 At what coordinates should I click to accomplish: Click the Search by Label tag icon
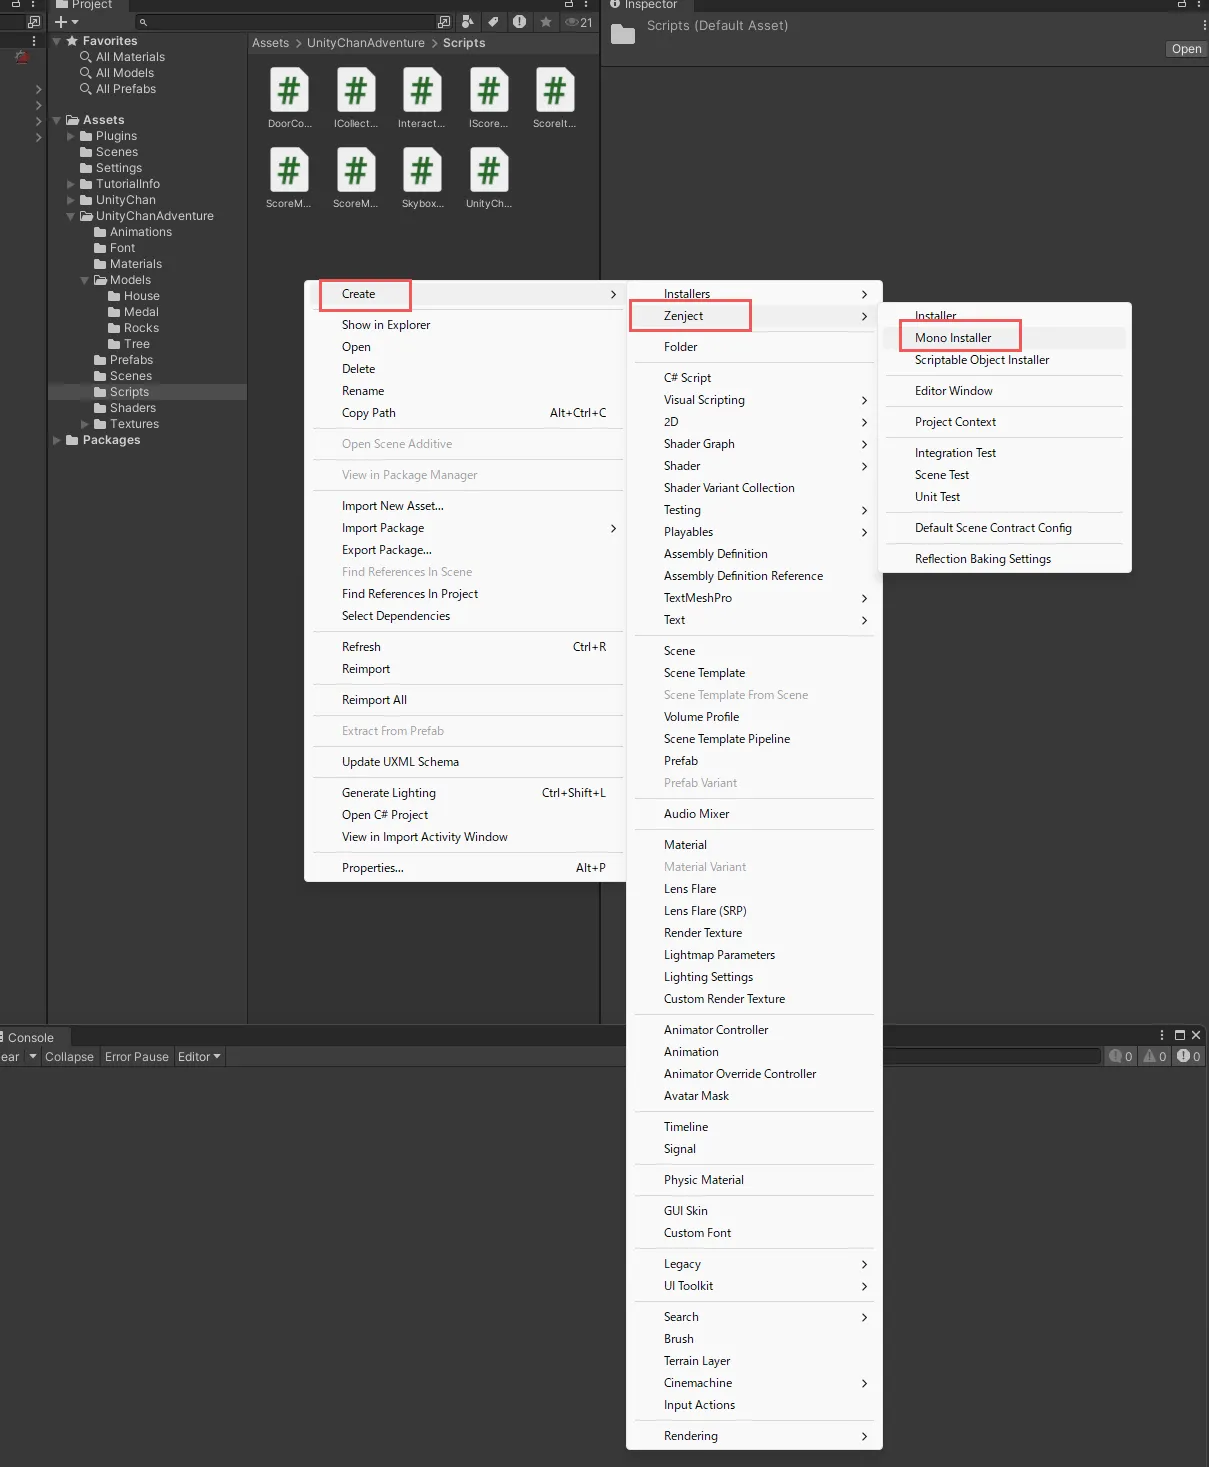tap(493, 22)
